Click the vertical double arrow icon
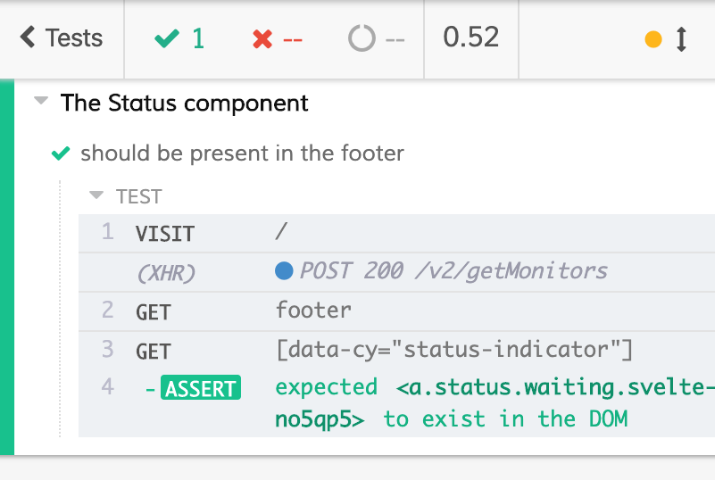 click(x=682, y=40)
